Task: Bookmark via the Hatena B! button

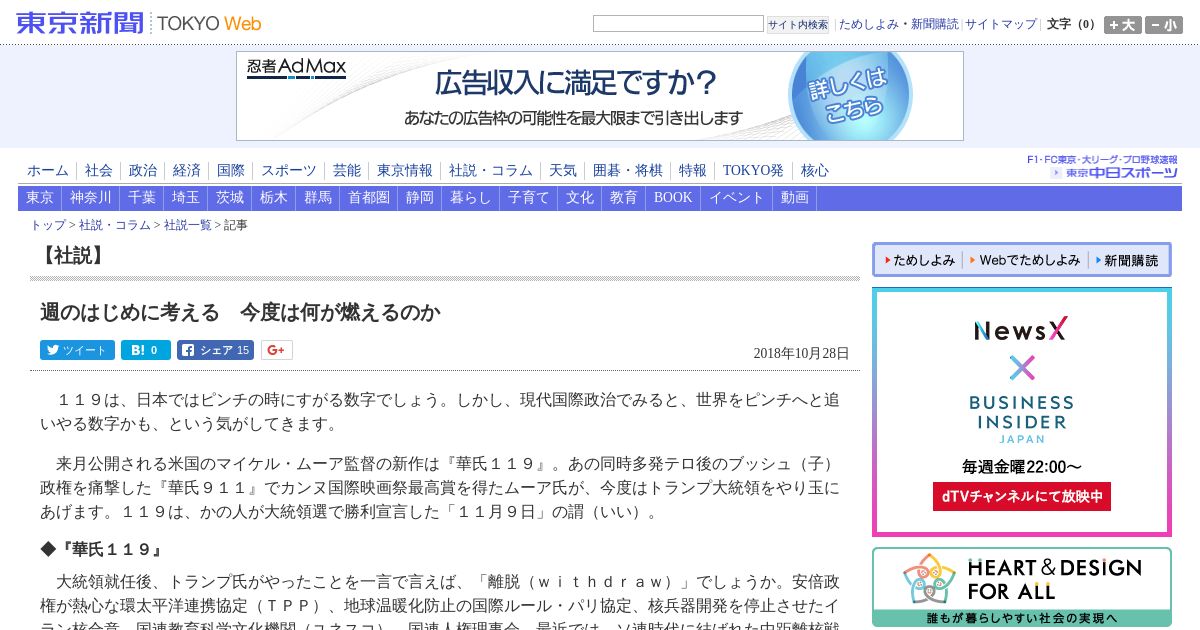Action: click(146, 350)
